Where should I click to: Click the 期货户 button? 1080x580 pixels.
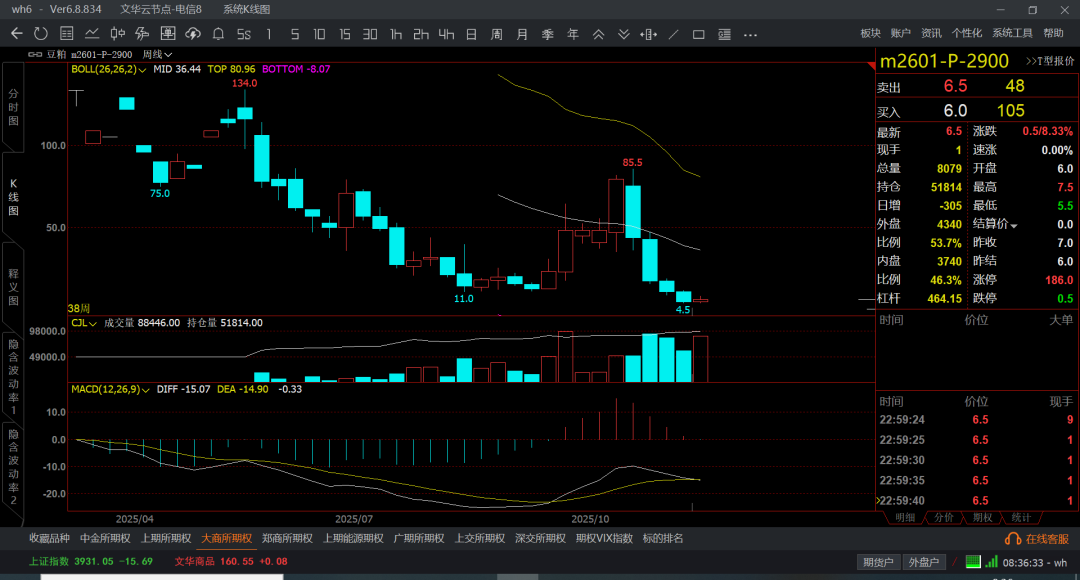pos(878,562)
